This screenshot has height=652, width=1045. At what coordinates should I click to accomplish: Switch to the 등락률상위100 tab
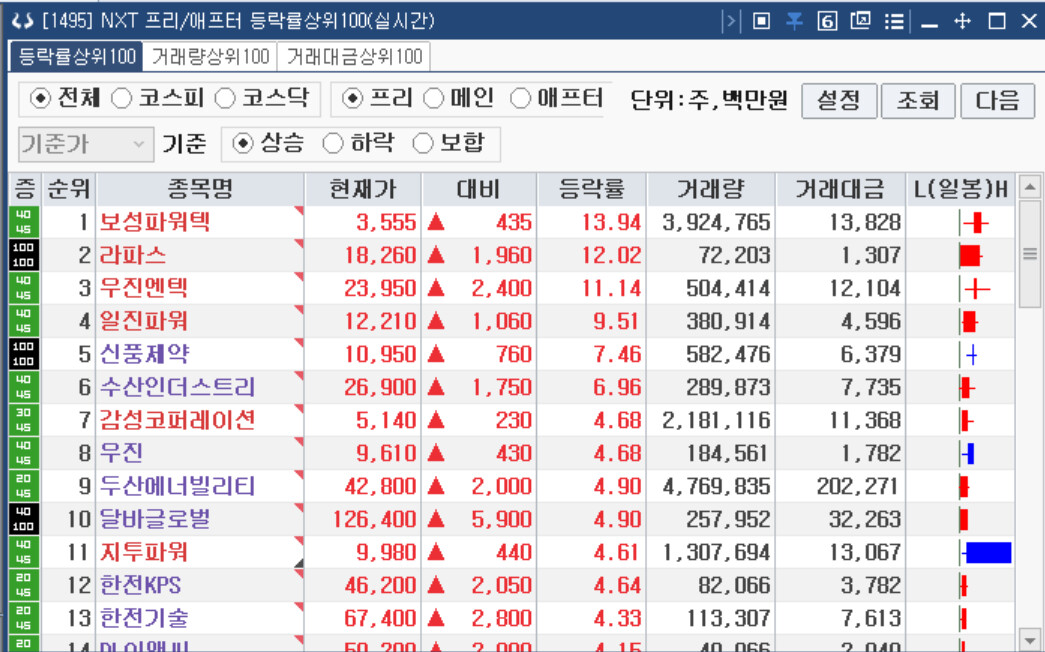tap(76, 57)
